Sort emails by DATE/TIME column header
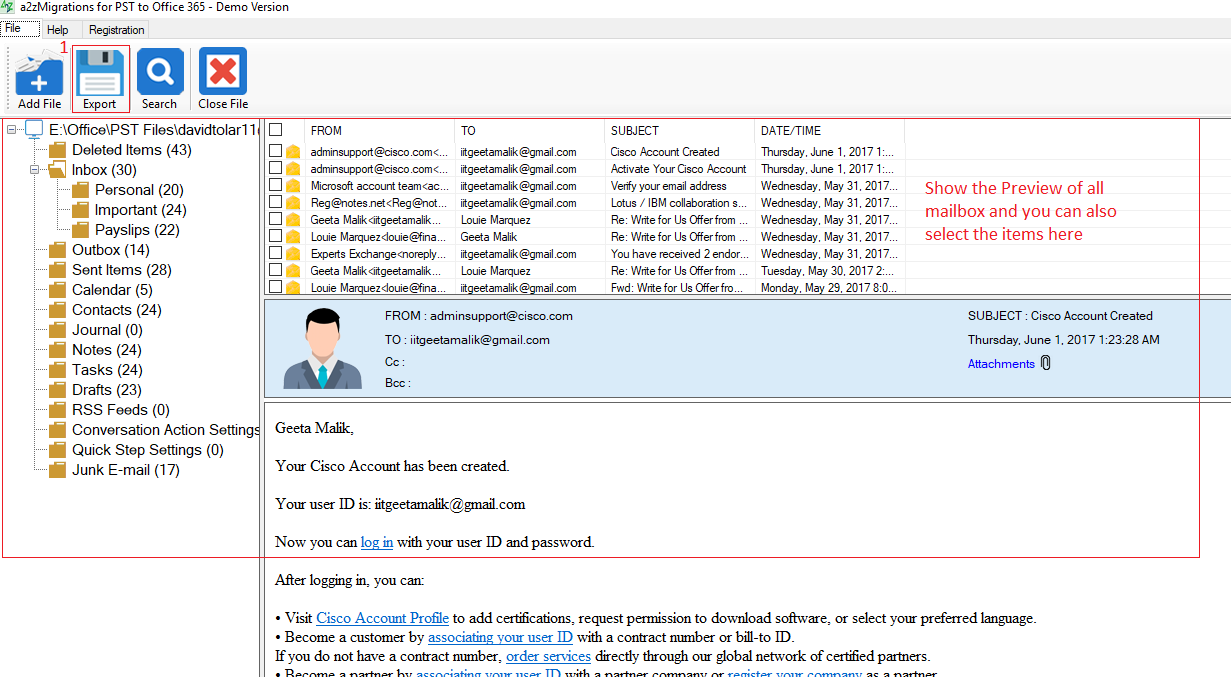The image size is (1231, 677). click(790, 130)
